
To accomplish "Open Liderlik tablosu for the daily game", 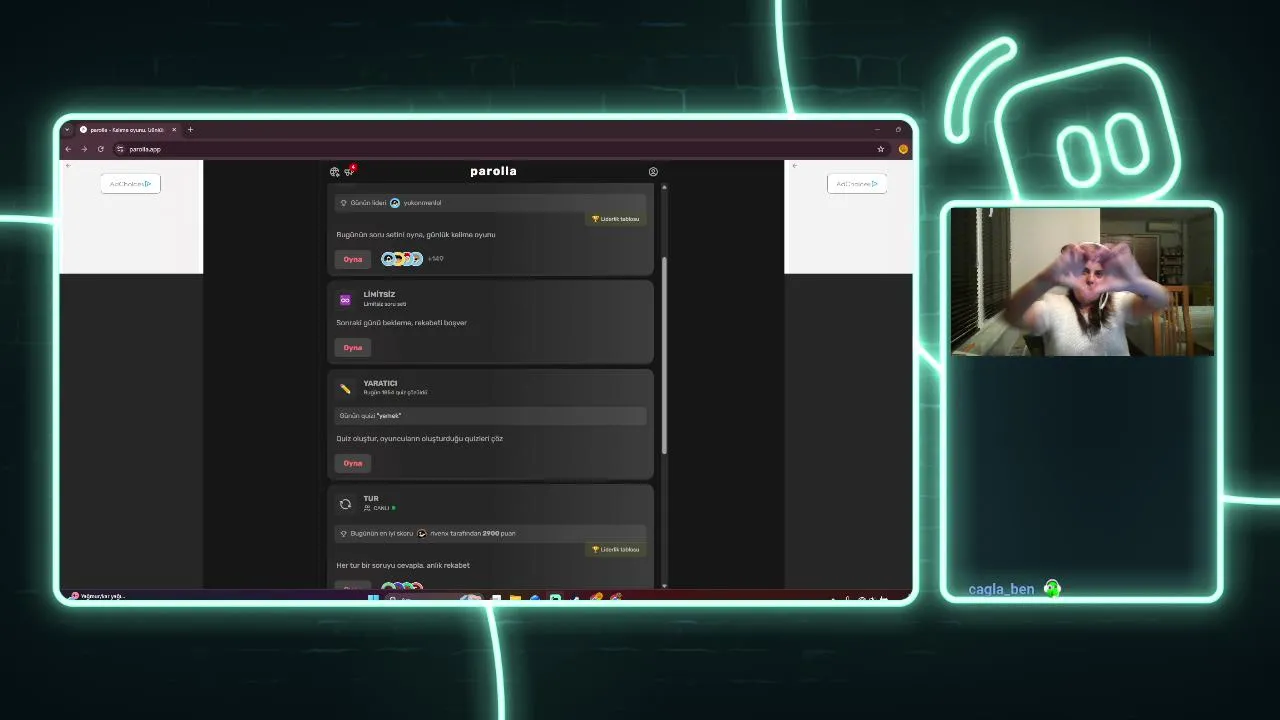I will coord(615,219).
